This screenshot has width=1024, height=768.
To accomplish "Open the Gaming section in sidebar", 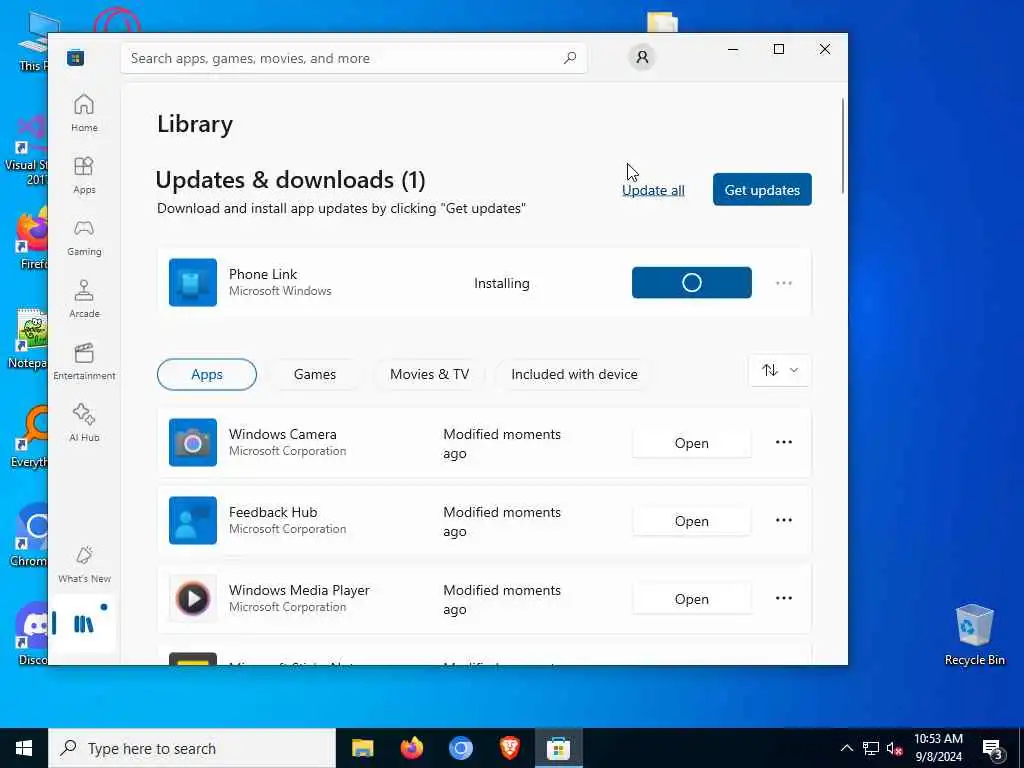I will [84, 237].
